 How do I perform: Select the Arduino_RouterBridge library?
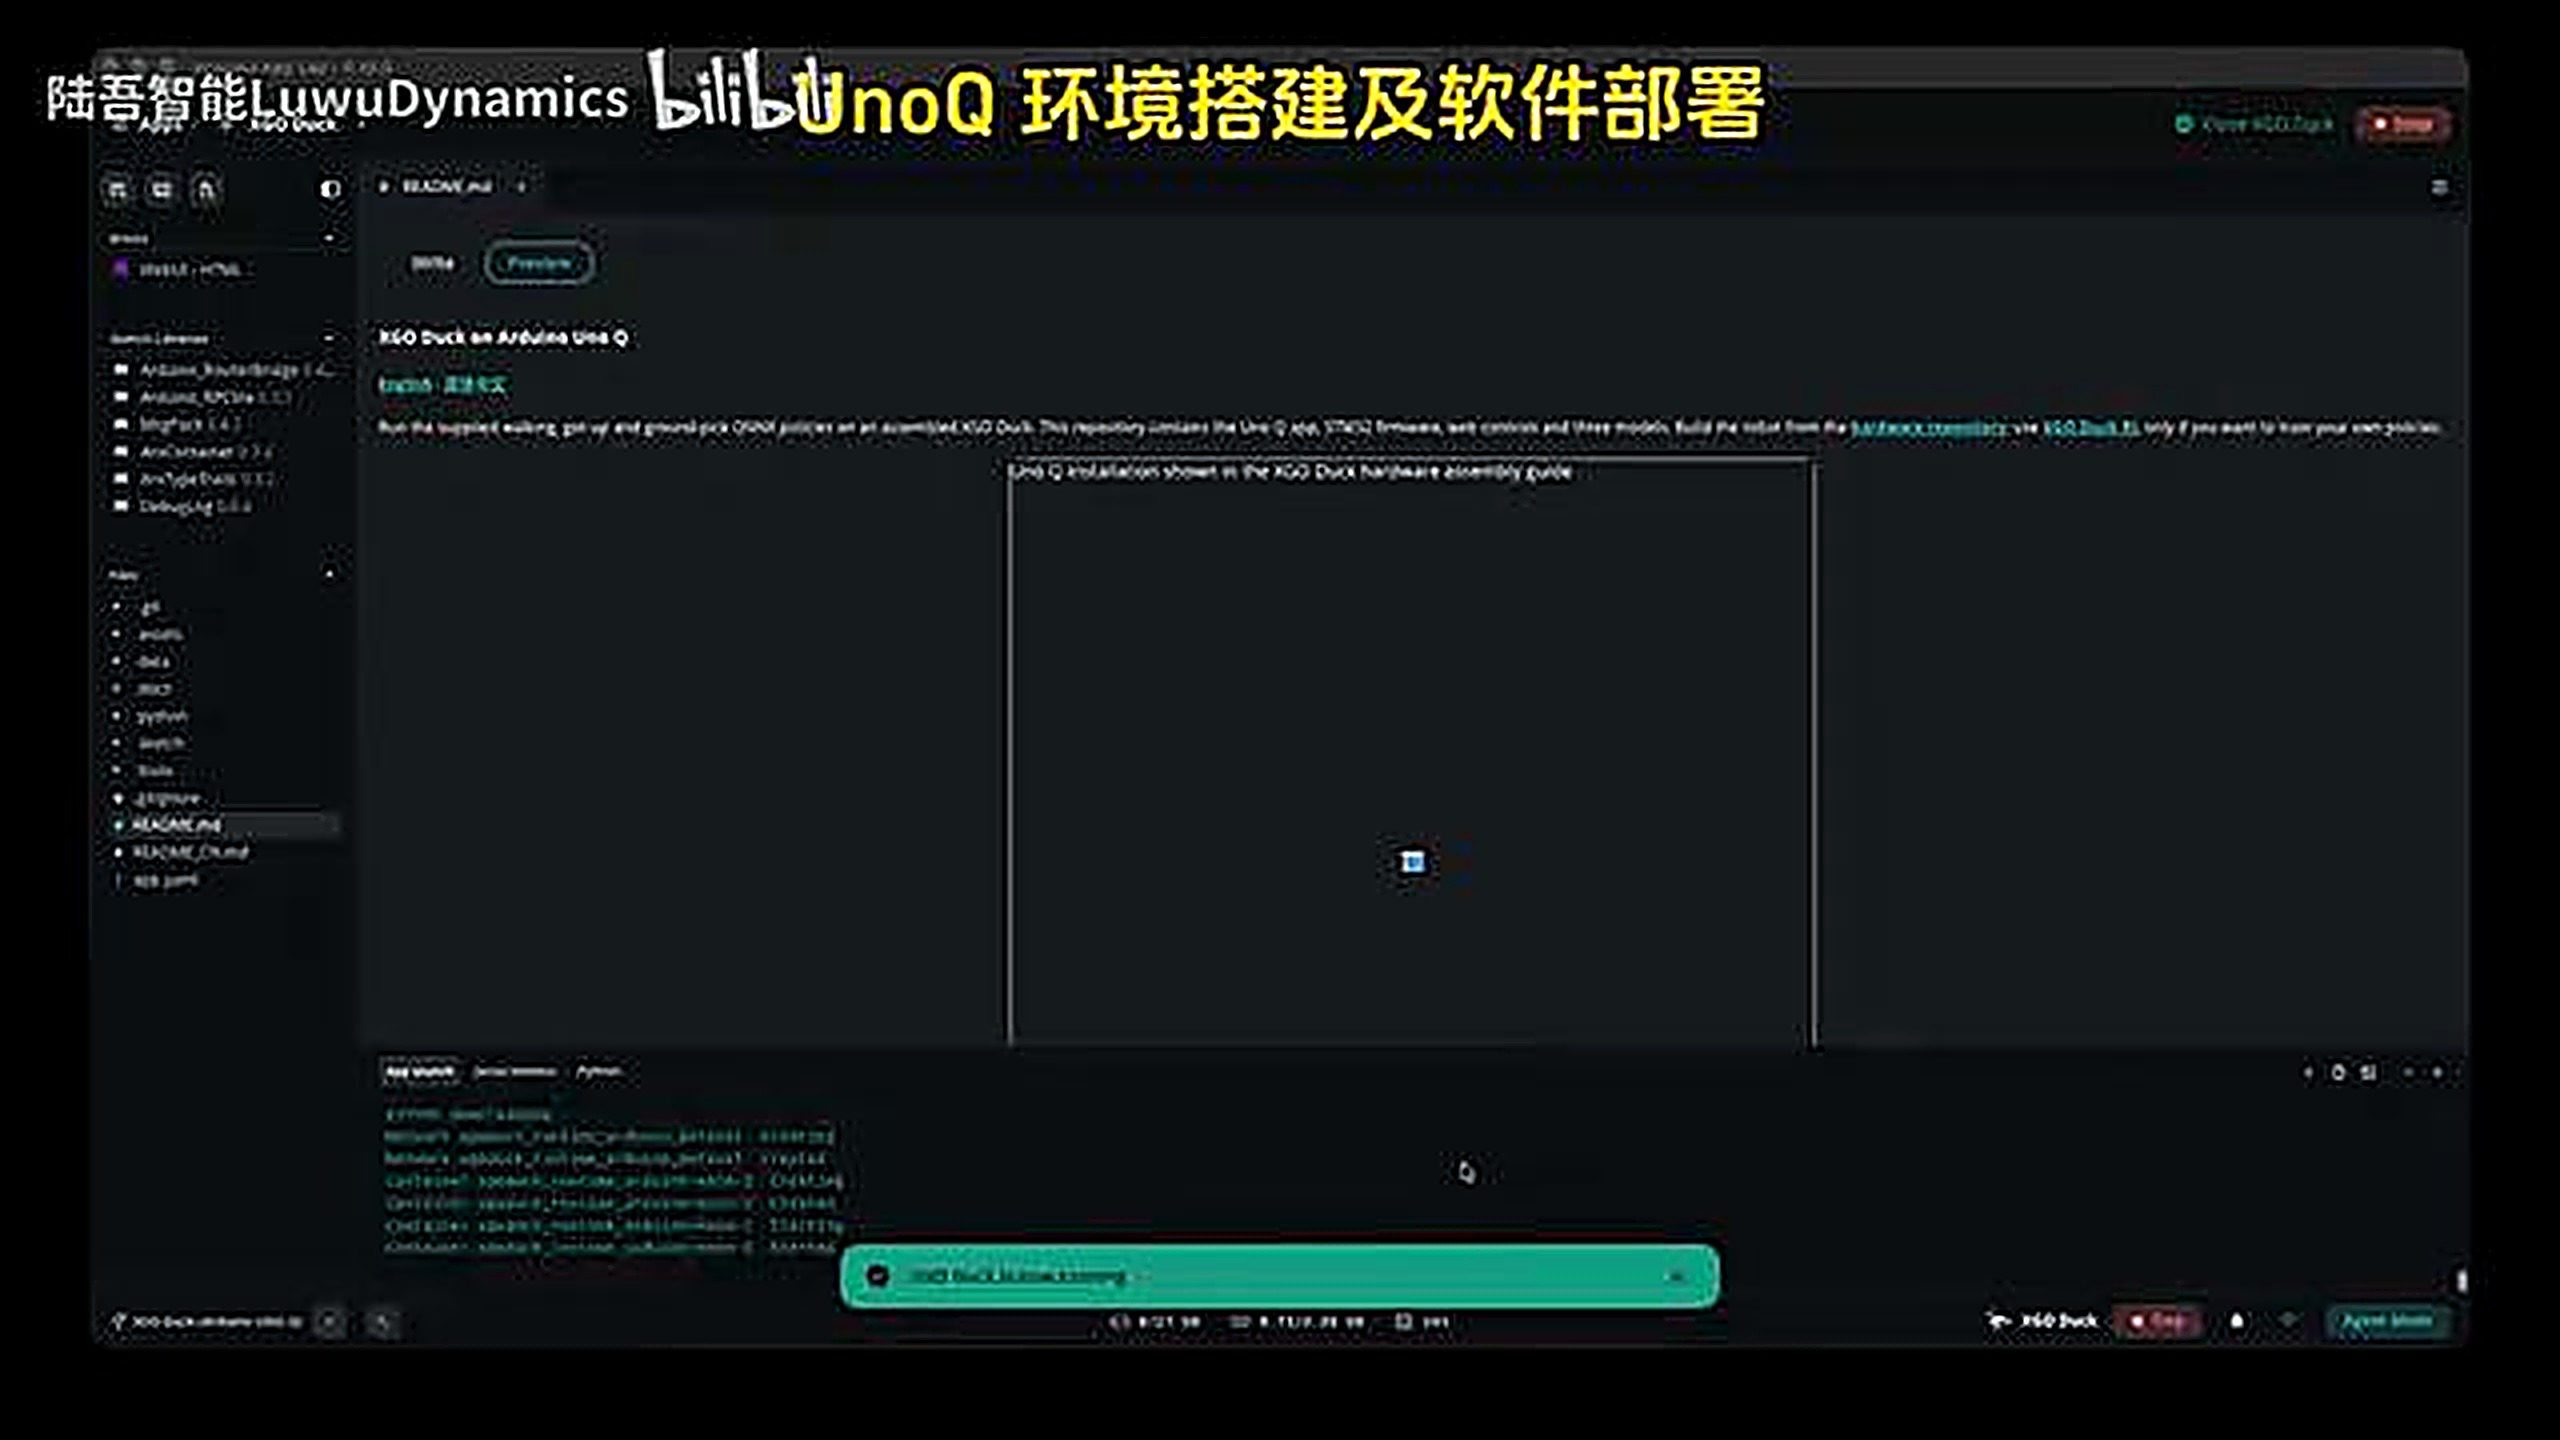click(222, 370)
